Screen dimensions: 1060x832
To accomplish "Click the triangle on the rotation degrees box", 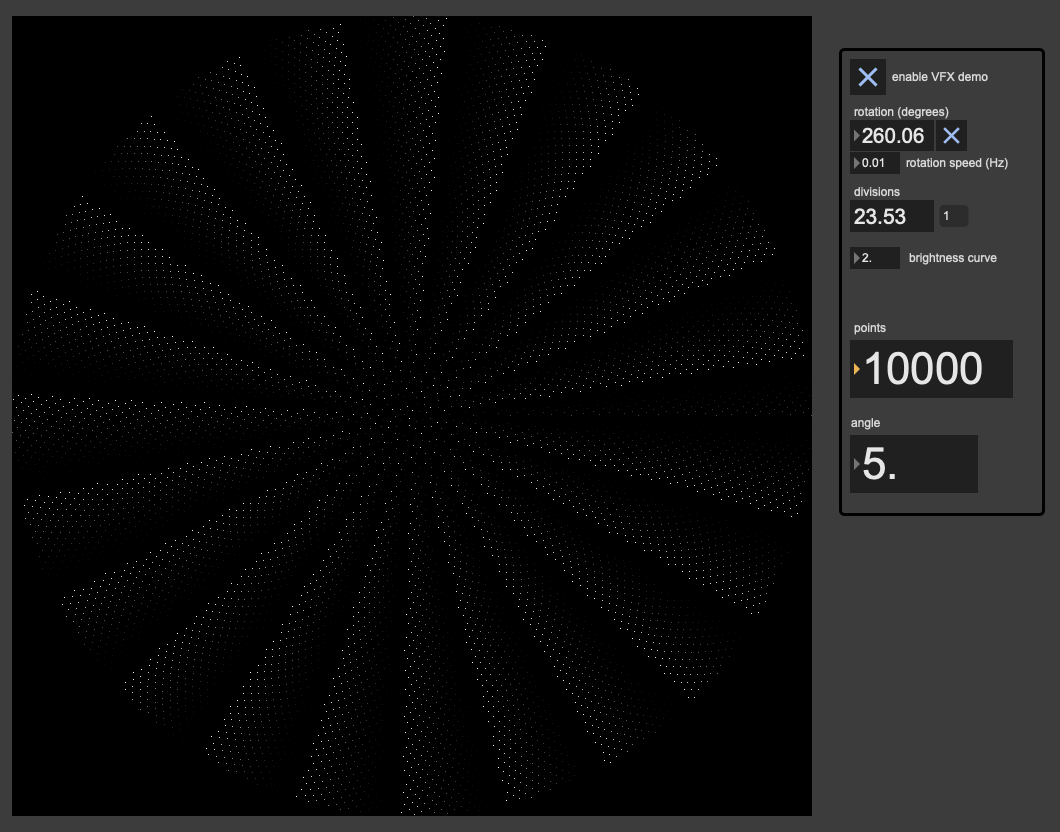I will (856, 136).
